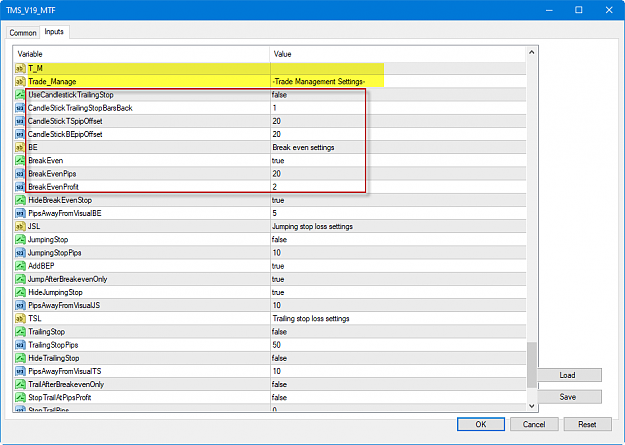Click the vertical scrollbar thumb in inputs list
The height and width of the screenshot is (445, 625).
click(x=532, y=365)
